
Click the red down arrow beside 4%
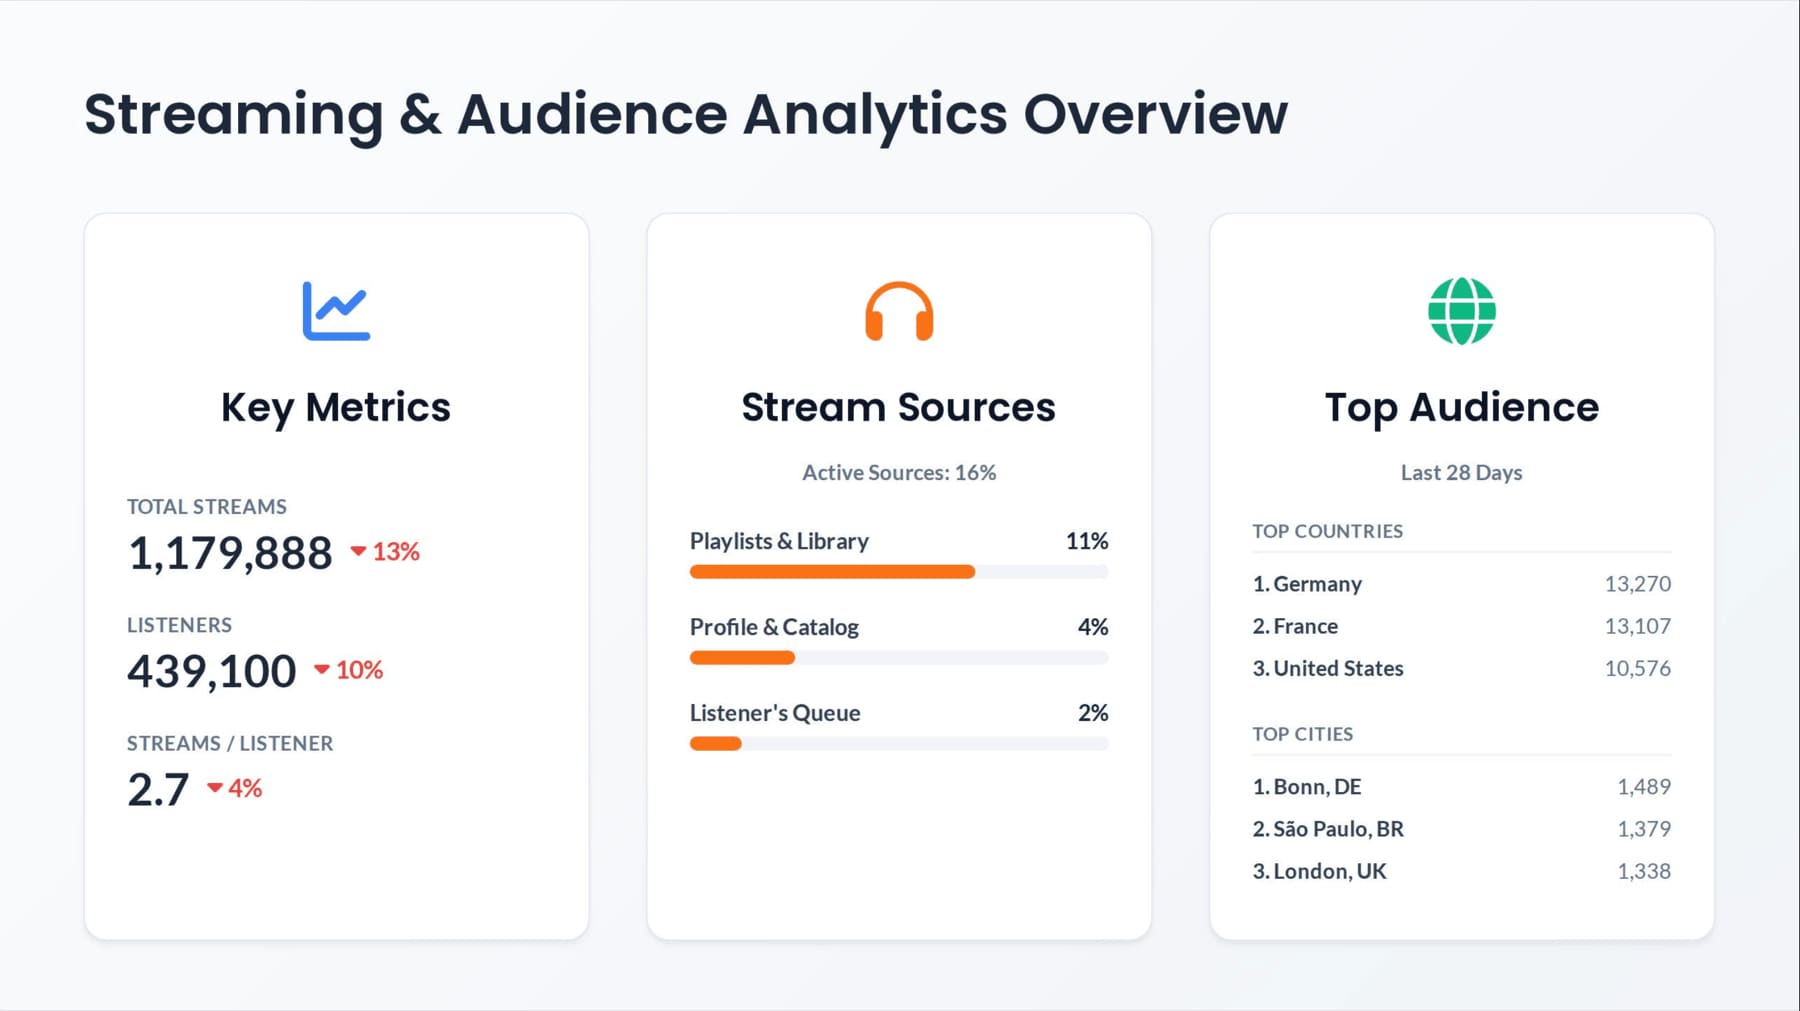(x=215, y=788)
